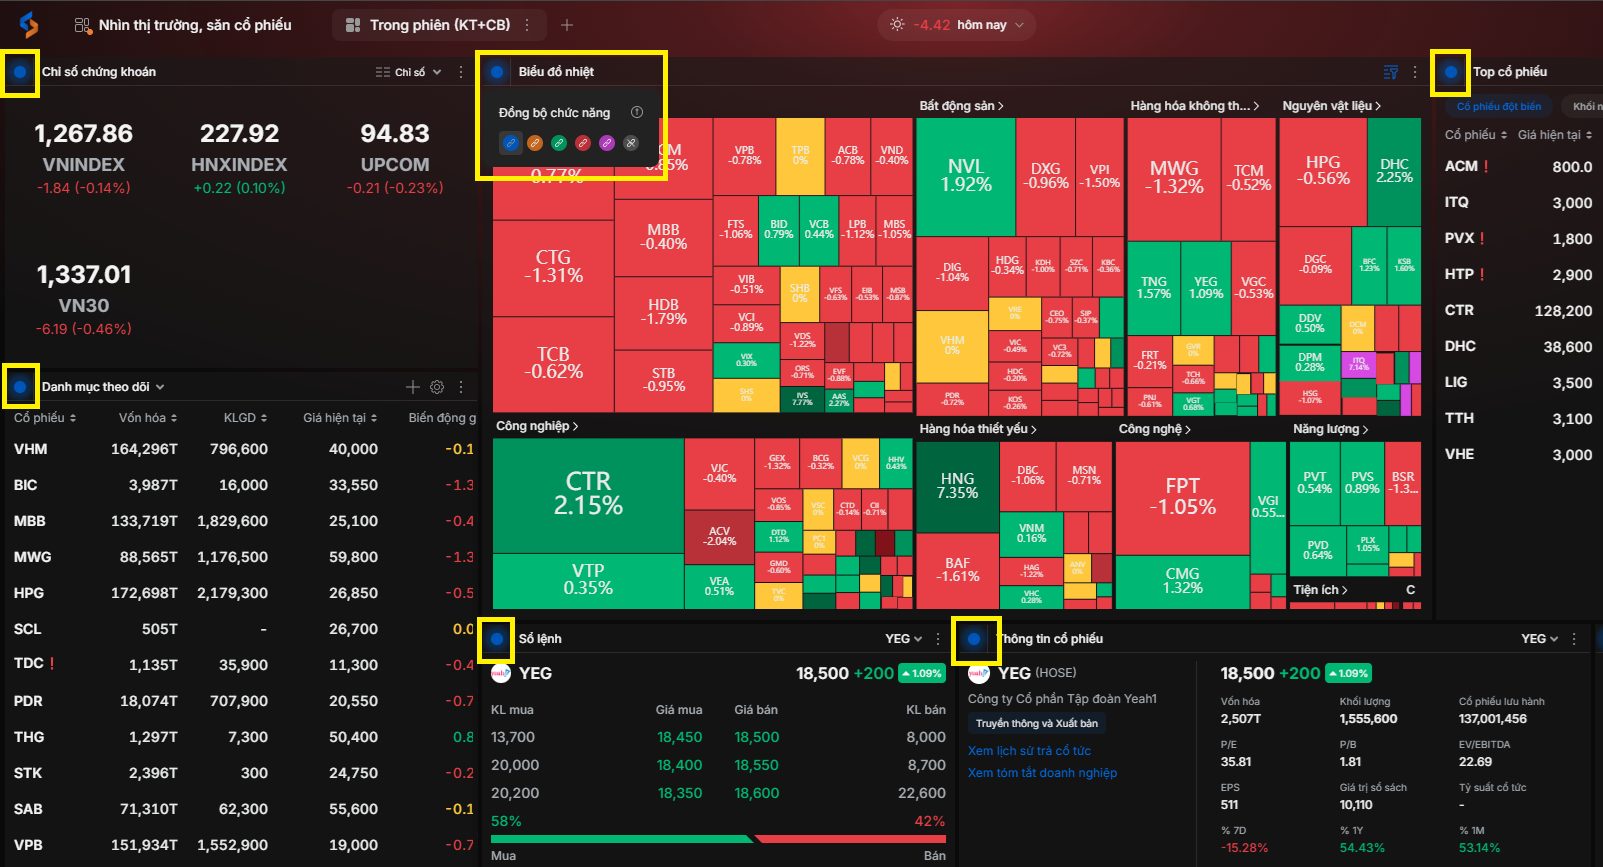1603x867 pixels.
Task: Open the 'Xem tóm tắt doanh nghiệp' link
Action: coord(1042,773)
